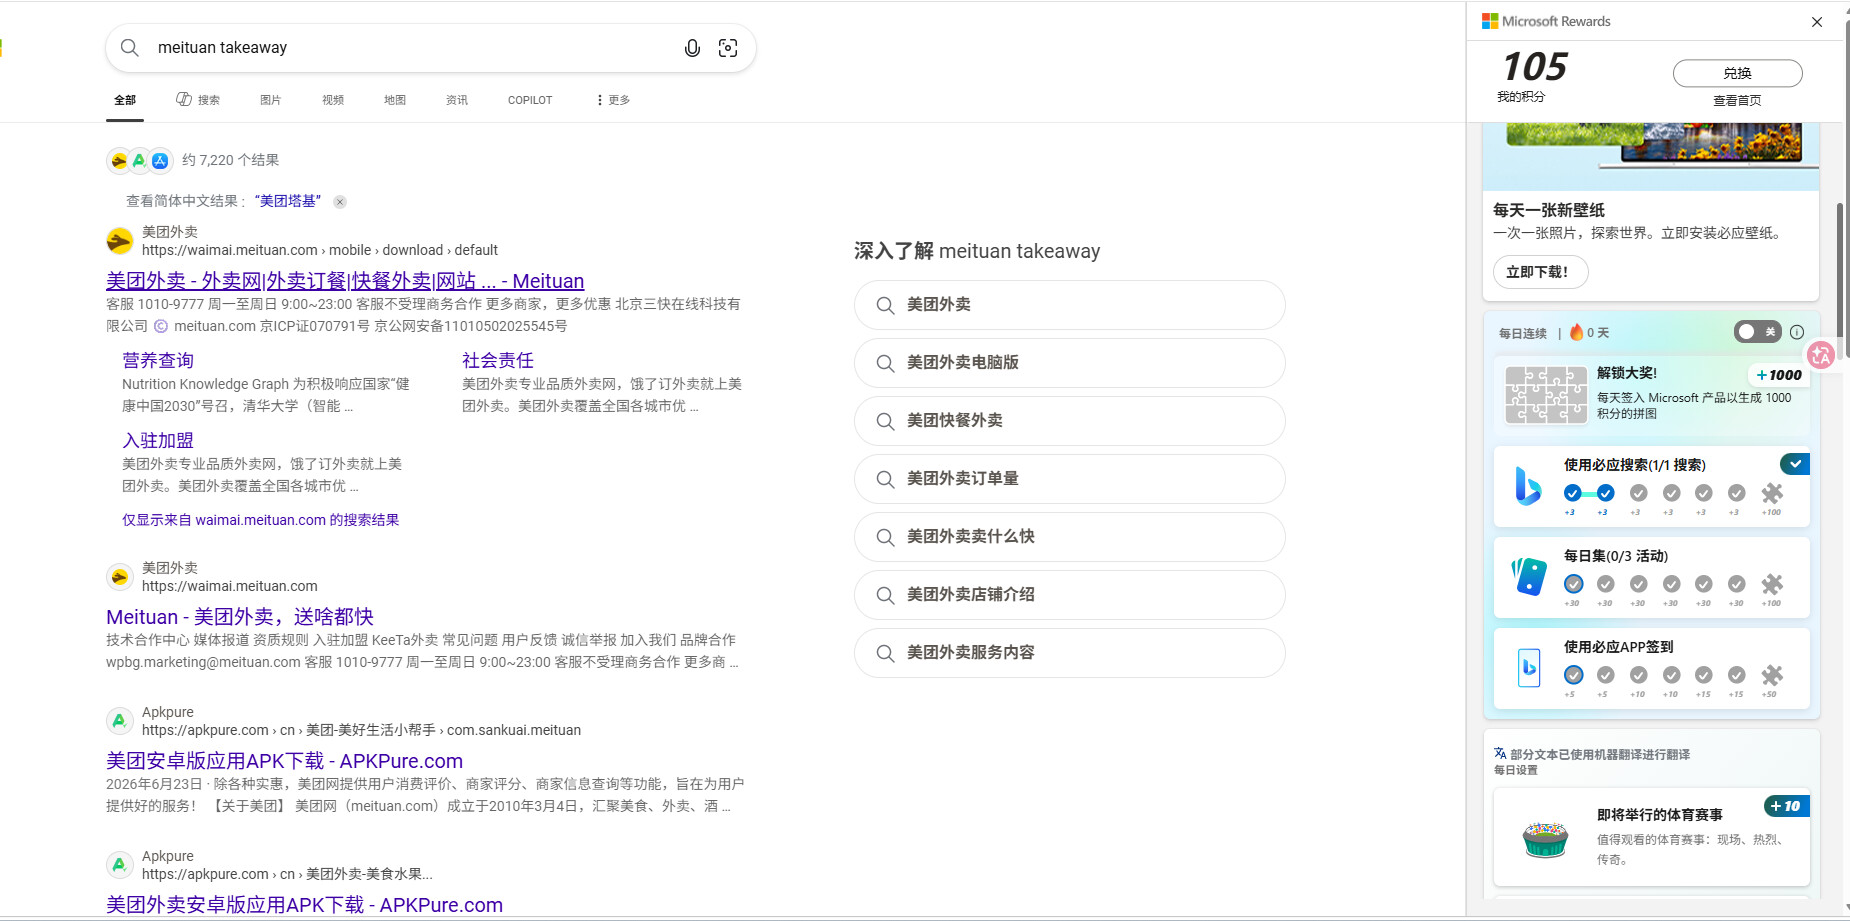Click the 兑换 redeem button
Viewport: 1850px width, 921px height.
[1737, 73]
